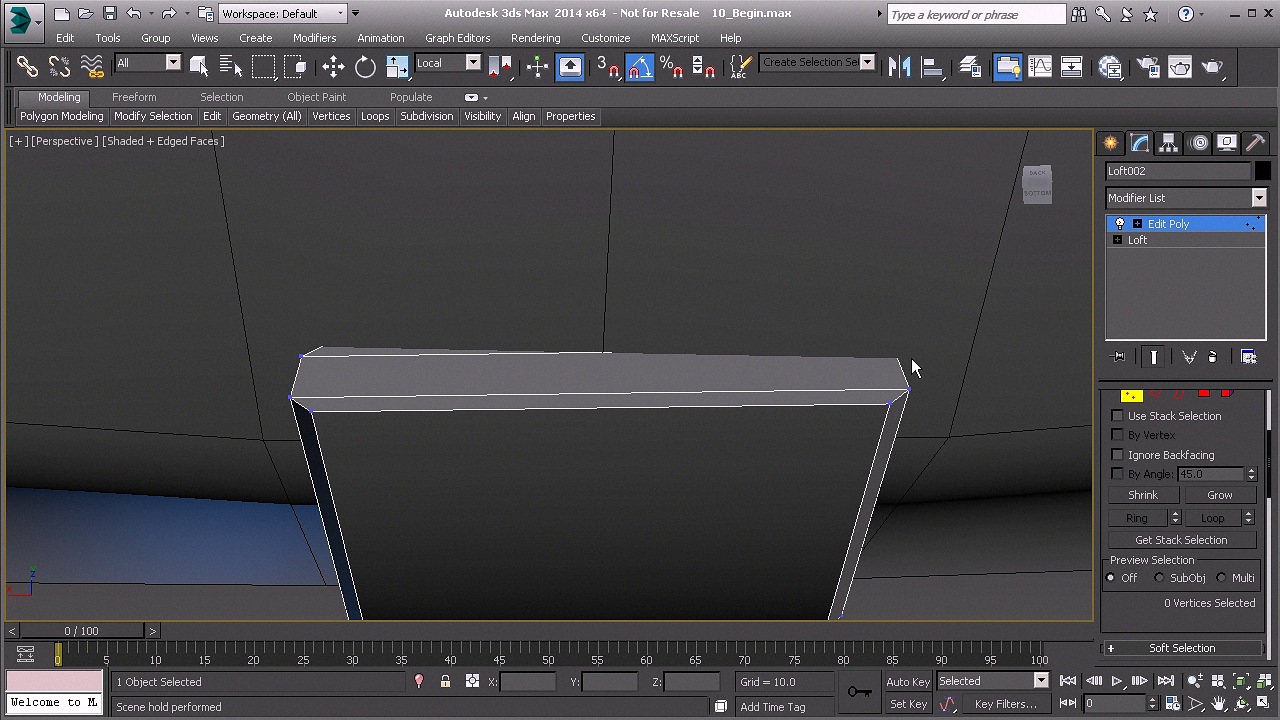
Task: Toggle the Window/Crossing selection icon
Action: (295, 67)
